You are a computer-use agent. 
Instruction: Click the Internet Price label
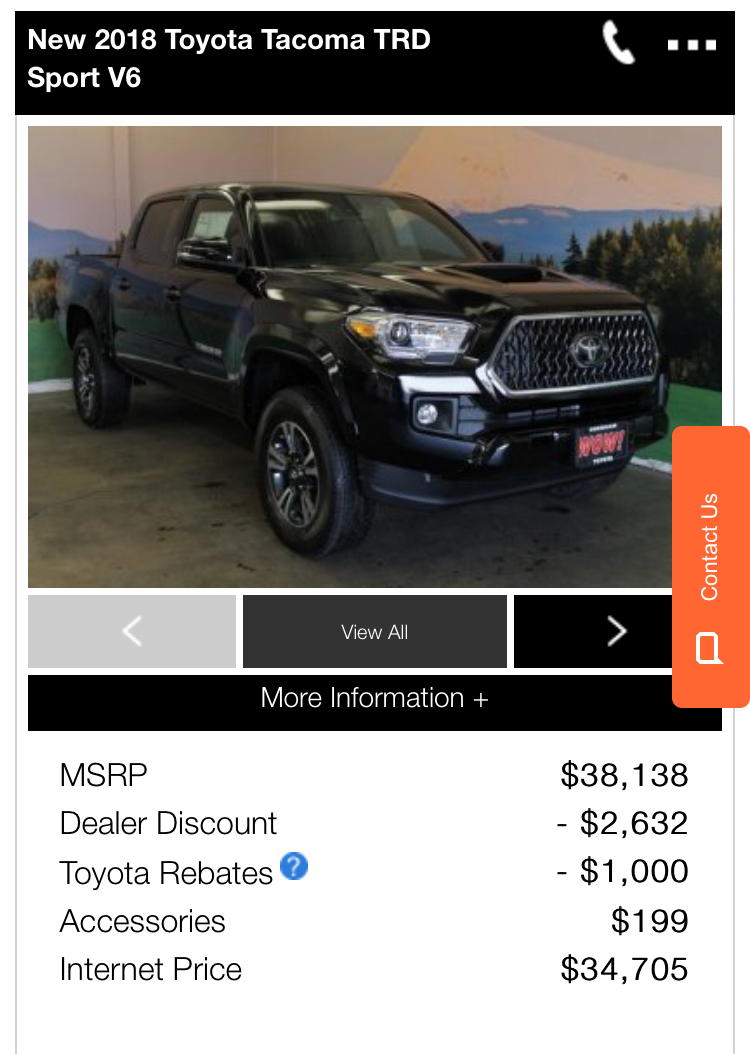click(151, 969)
